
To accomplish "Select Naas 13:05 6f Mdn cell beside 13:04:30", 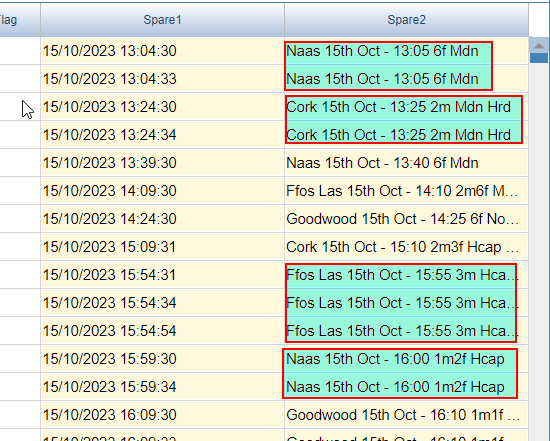I will (406, 51).
